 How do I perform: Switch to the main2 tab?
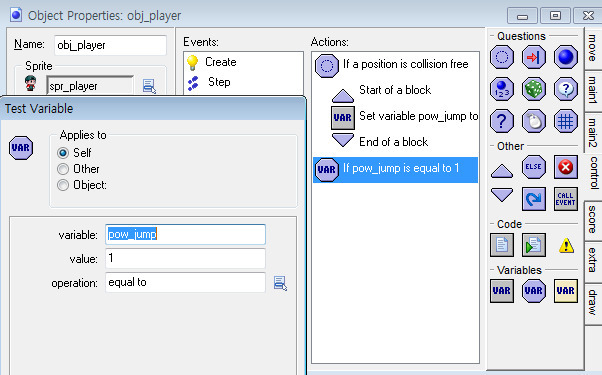[x=592, y=132]
